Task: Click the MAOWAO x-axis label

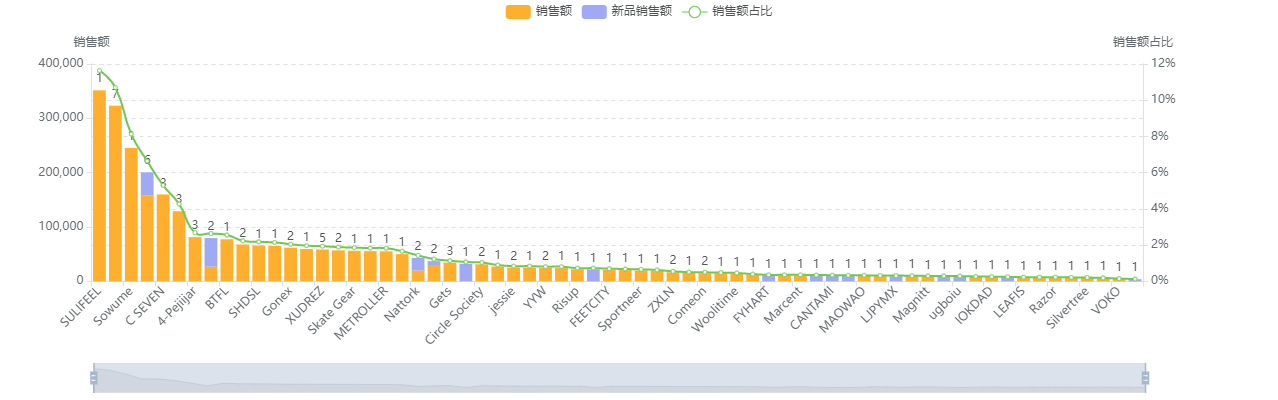Action: 844,309
